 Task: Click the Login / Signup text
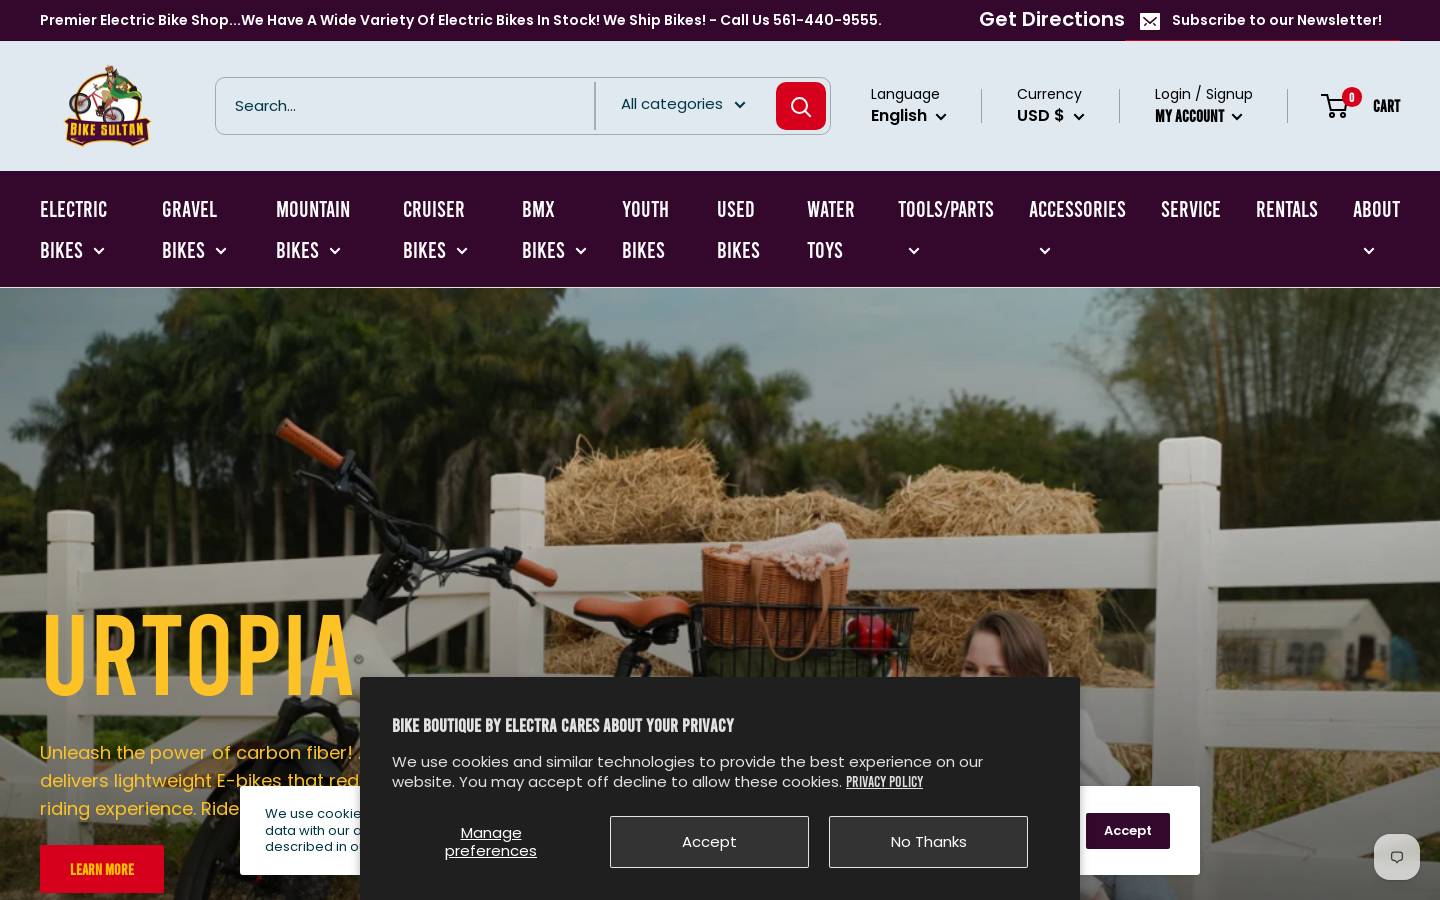1203,94
